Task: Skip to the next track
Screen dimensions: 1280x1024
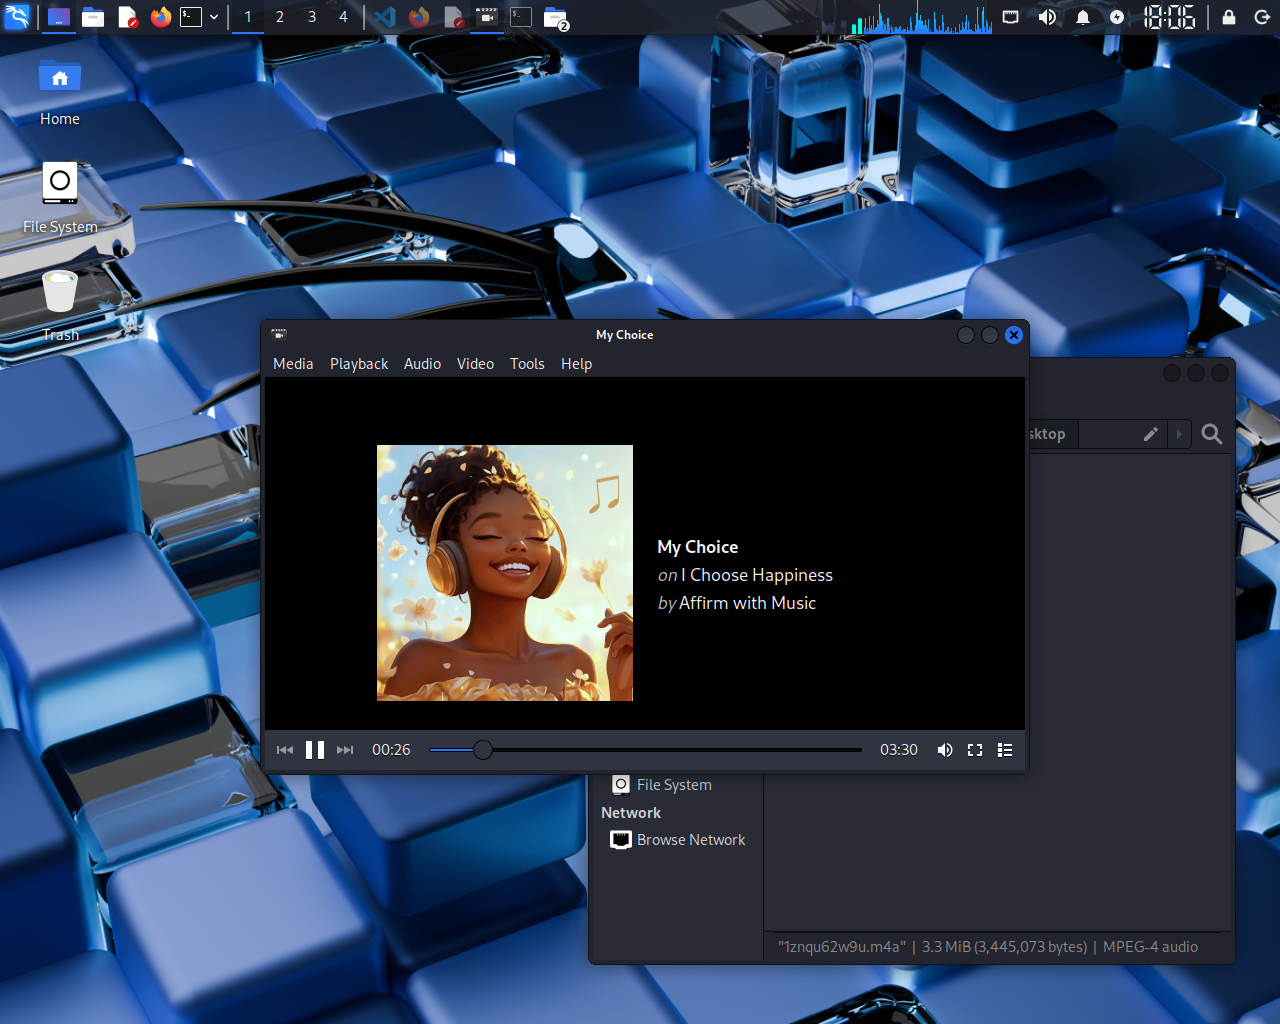Action: pyautogui.click(x=345, y=750)
